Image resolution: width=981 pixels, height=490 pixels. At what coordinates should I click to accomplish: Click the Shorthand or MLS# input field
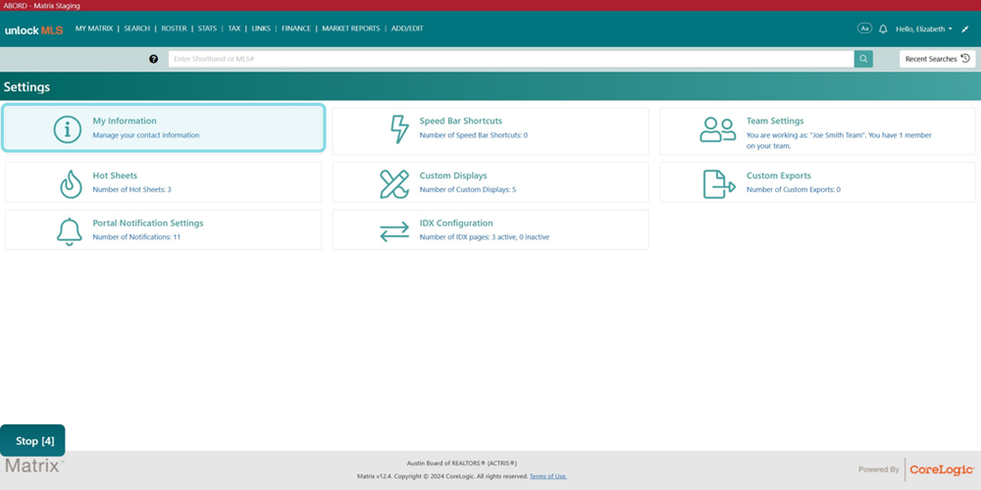point(511,59)
